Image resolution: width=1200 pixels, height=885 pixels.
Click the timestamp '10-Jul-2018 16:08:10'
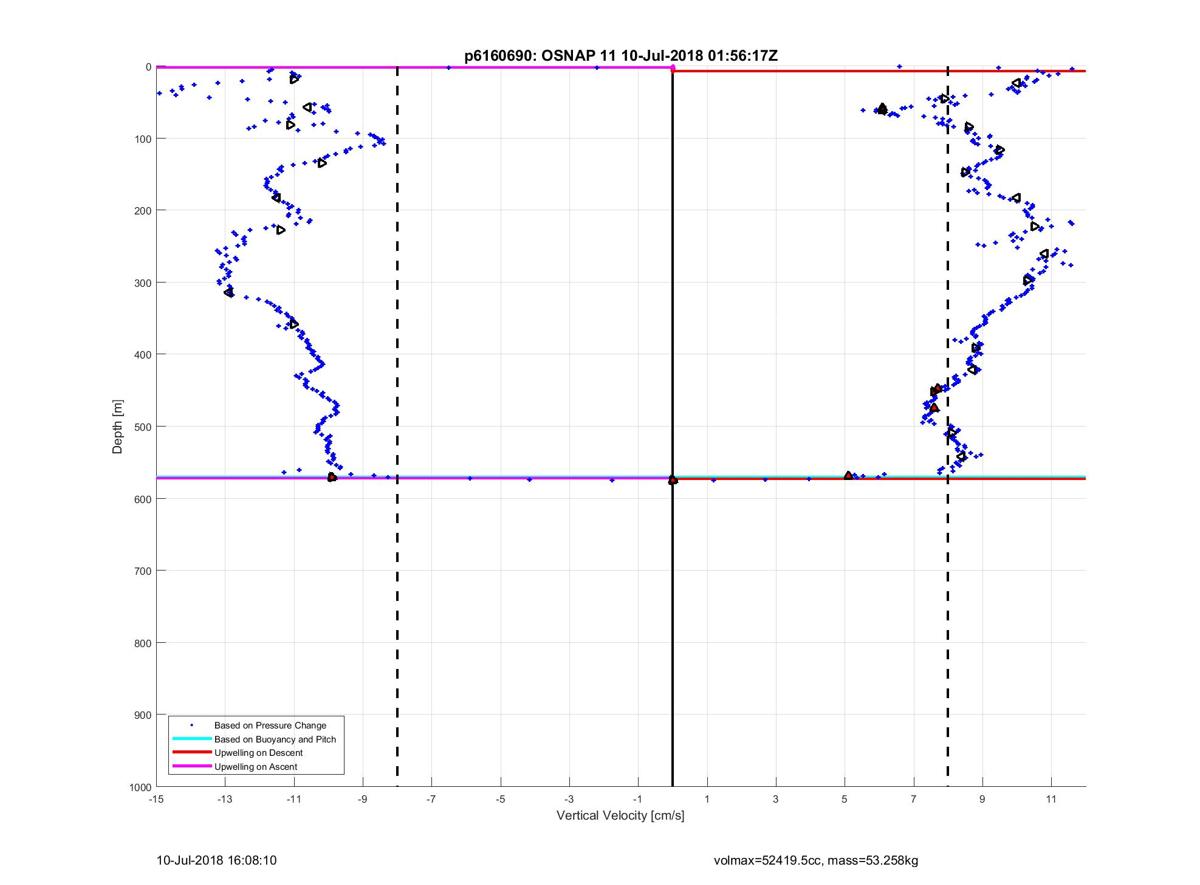(217, 859)
